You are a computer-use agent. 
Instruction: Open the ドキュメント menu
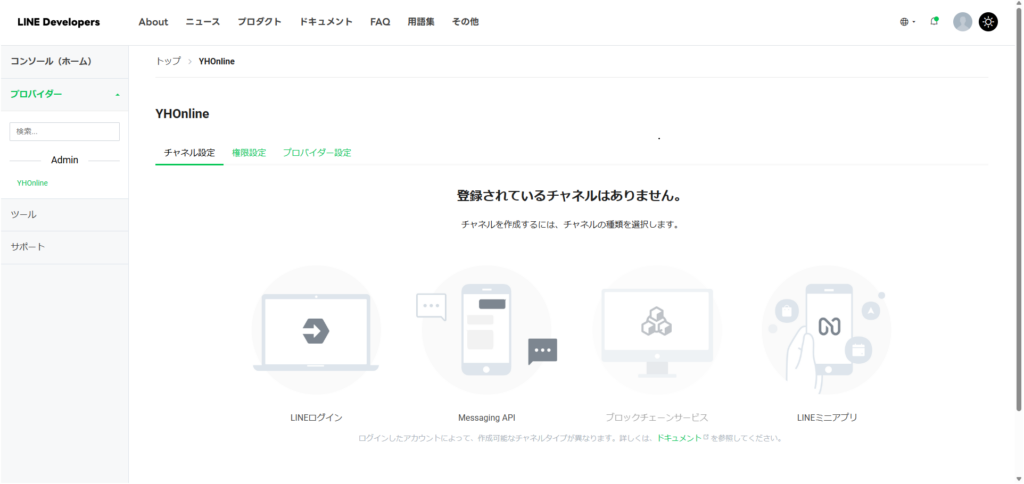326,22
